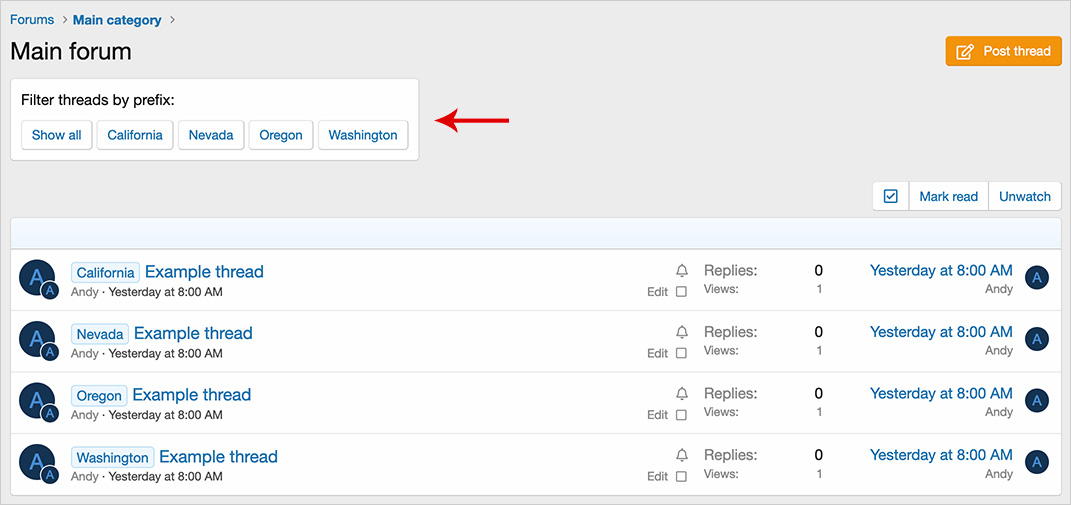Click Mark read button
This screenshot has height=505, width=1071.
[x=948, y=196]
